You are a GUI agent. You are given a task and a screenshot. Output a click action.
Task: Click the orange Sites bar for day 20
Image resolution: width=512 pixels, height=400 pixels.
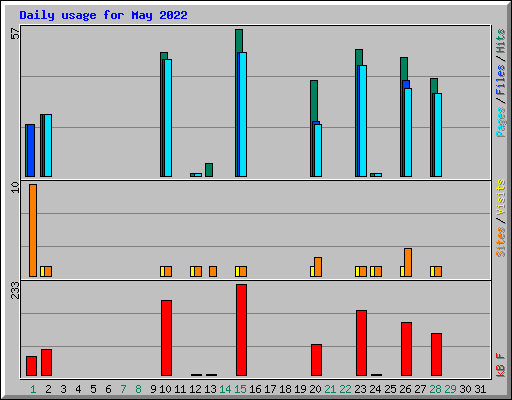tap(318, 267)
